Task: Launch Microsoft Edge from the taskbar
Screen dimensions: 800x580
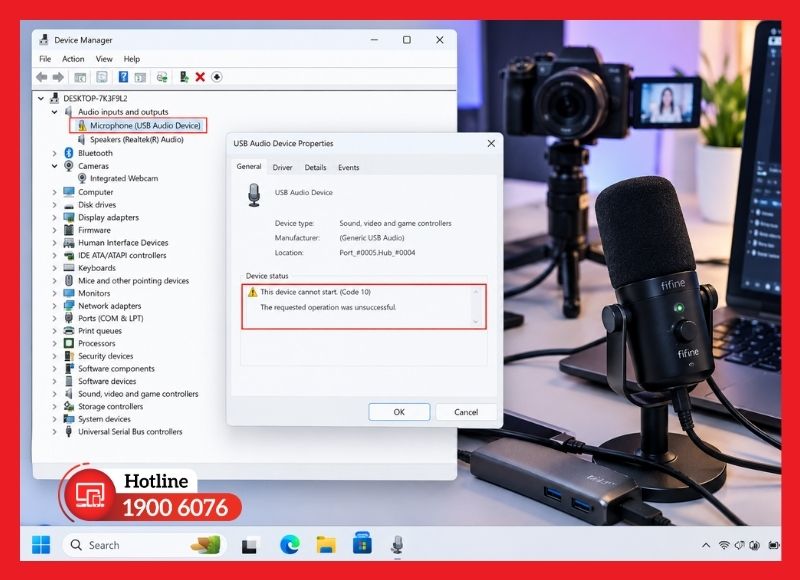Action: click(x=290, y=545)
